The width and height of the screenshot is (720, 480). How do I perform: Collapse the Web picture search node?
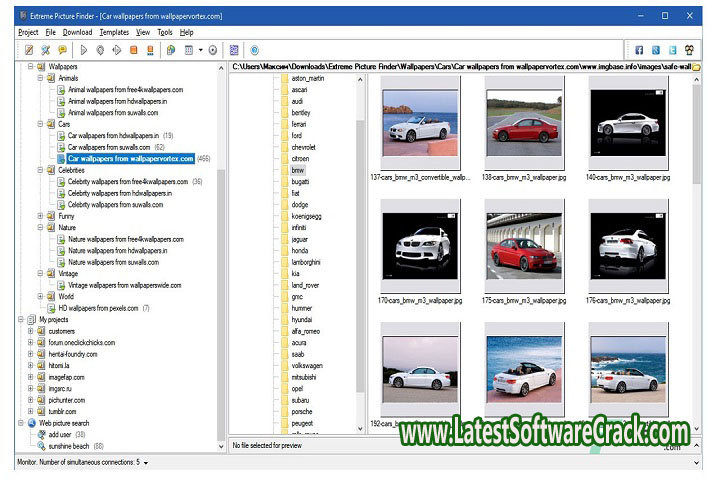point(21,423)
